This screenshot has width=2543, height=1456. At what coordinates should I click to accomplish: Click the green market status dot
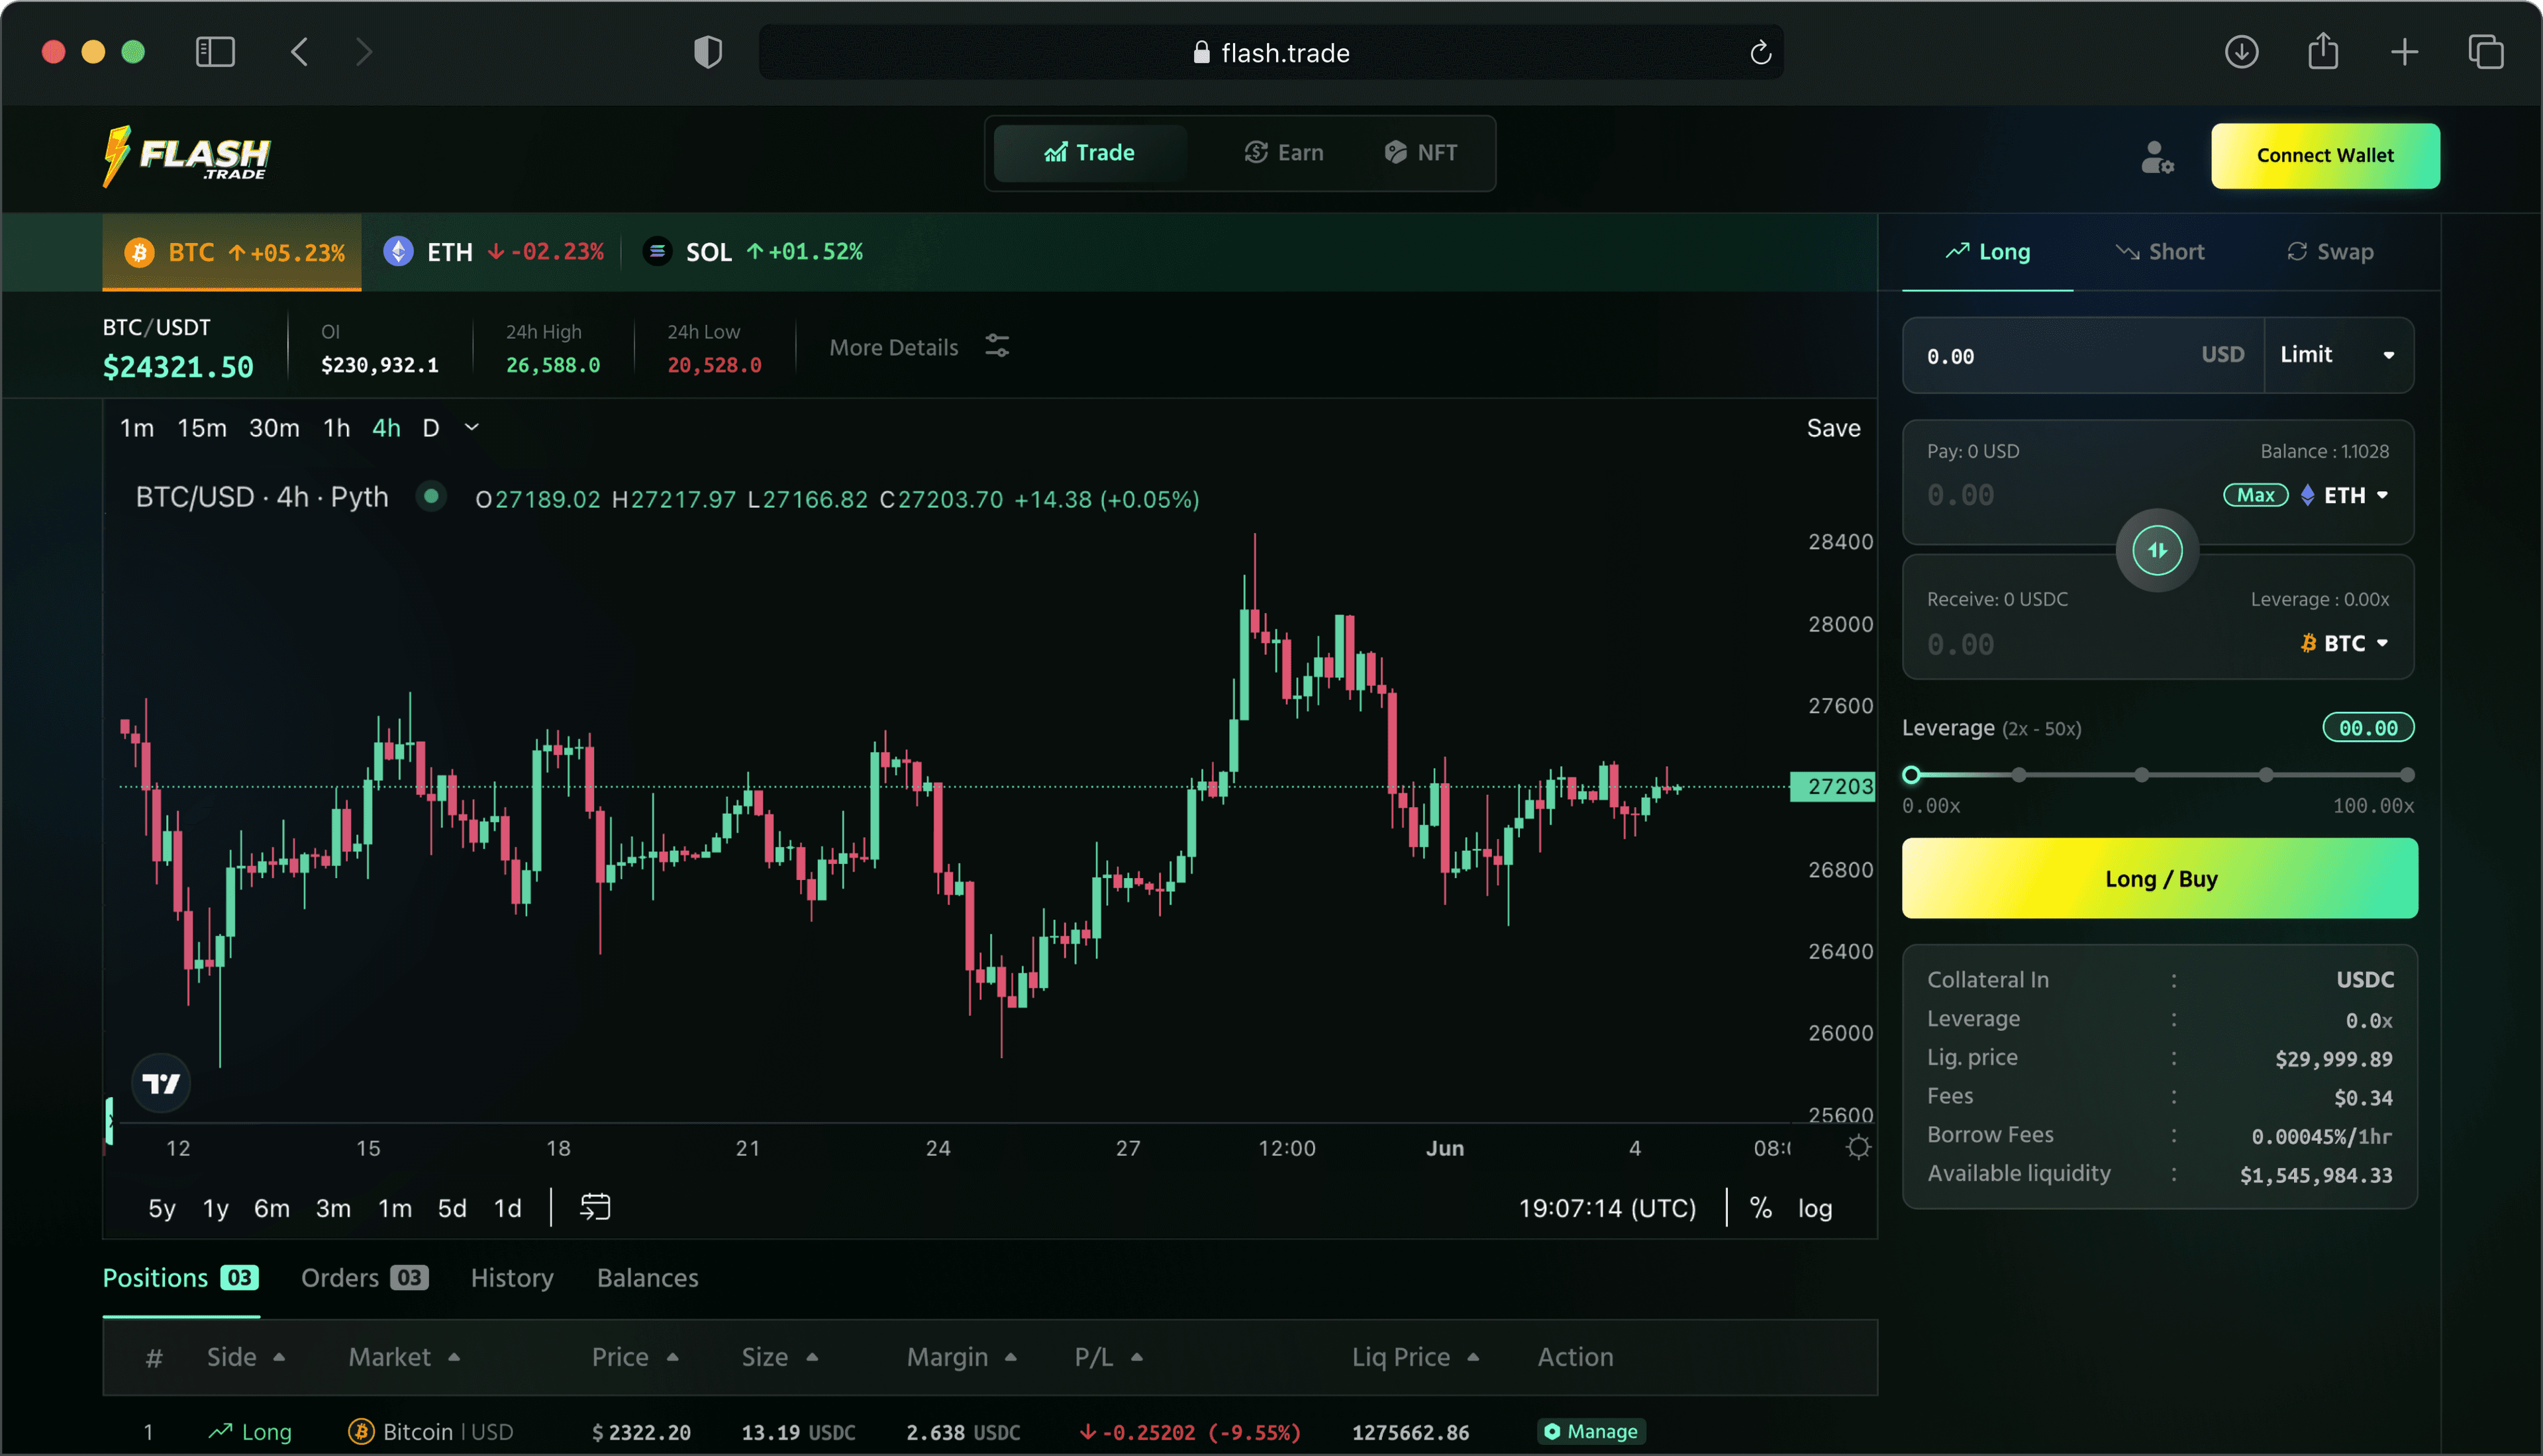click(x=431, y=496)
